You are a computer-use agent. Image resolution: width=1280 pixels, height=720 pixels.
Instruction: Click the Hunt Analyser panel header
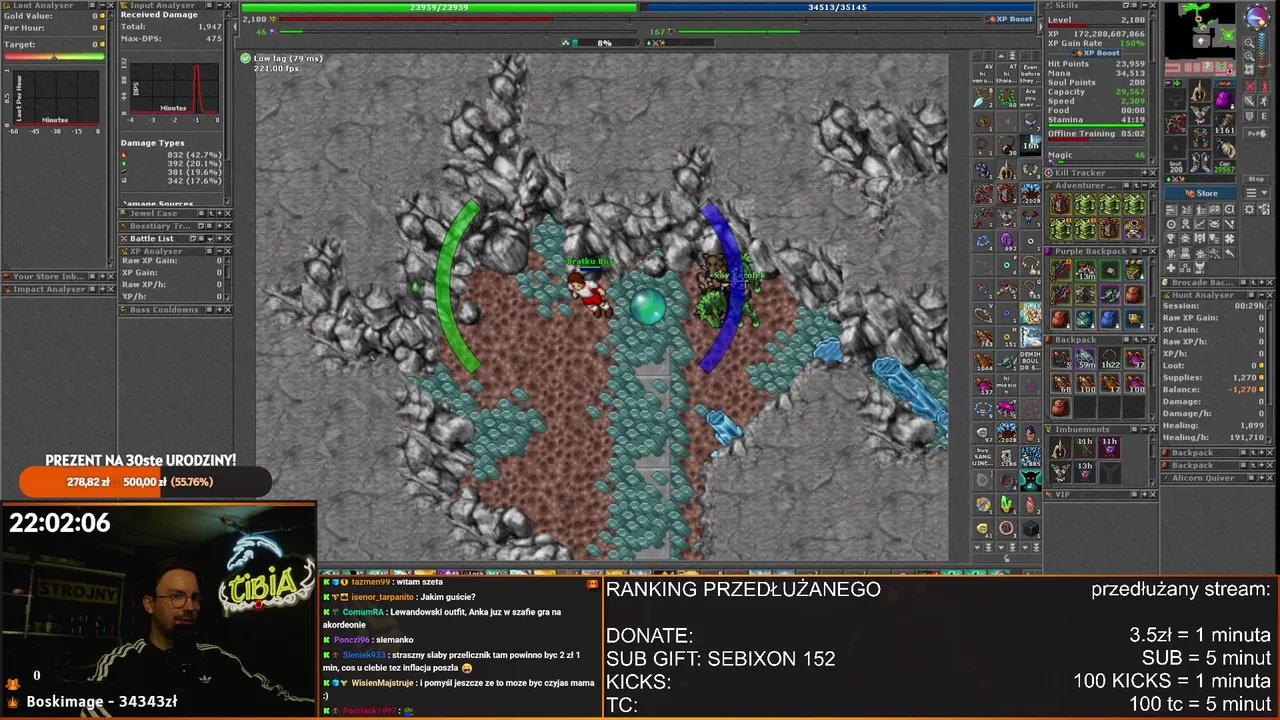coord(1216,295)
